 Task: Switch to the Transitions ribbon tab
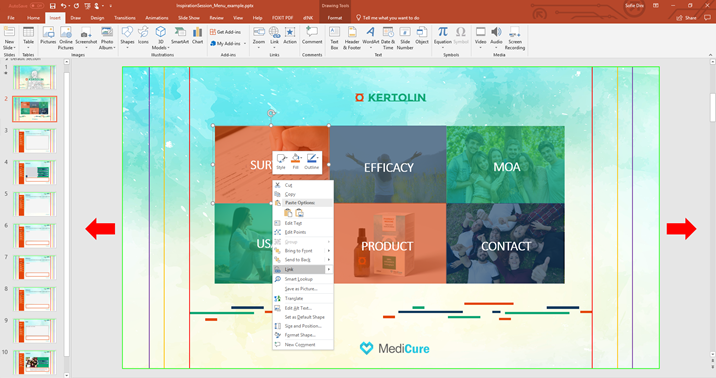click(125, 18)
